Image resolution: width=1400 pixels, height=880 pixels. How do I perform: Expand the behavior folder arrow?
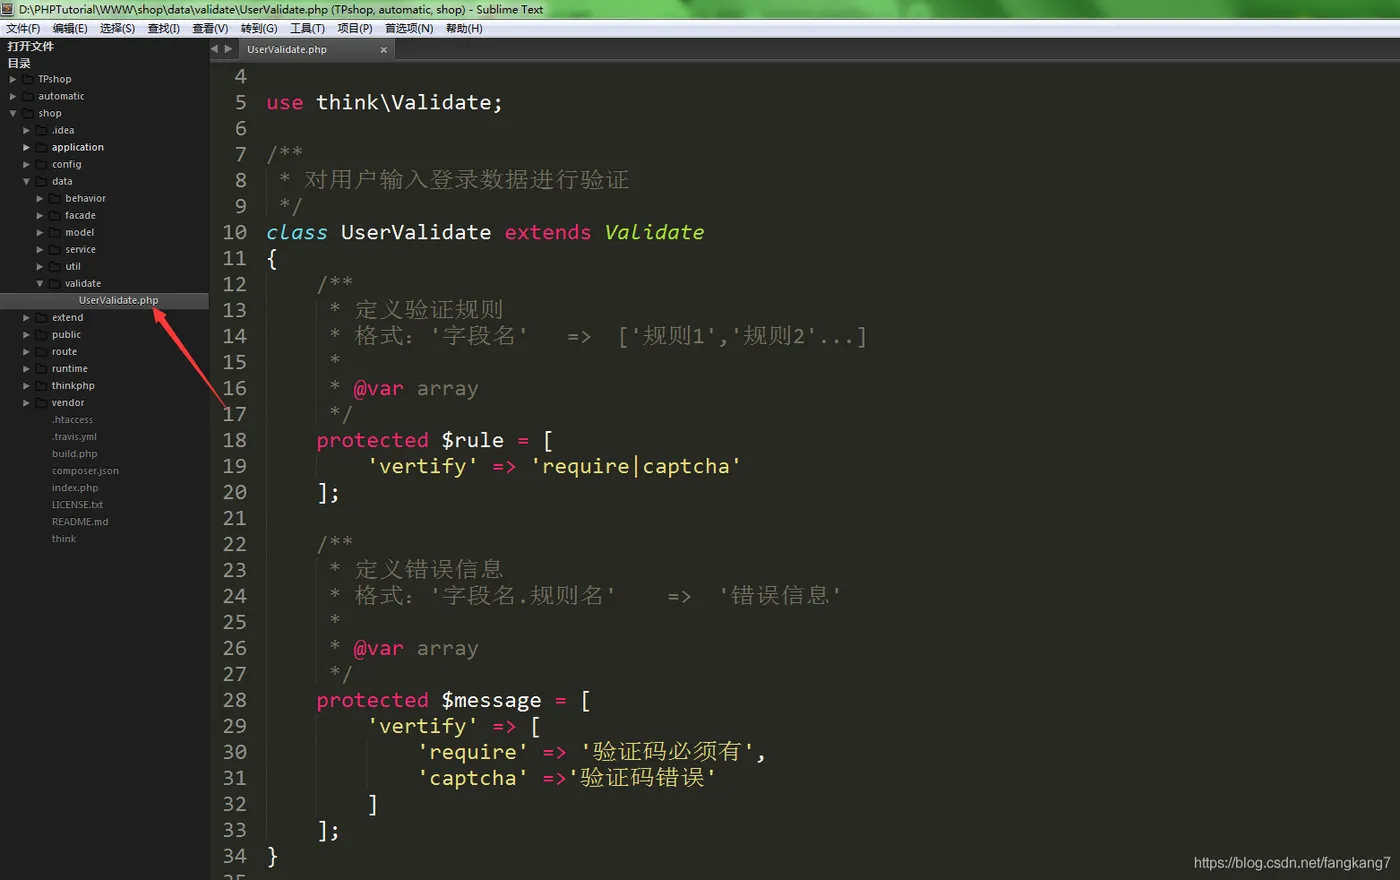pyautogui.click(x=40, y=198)
